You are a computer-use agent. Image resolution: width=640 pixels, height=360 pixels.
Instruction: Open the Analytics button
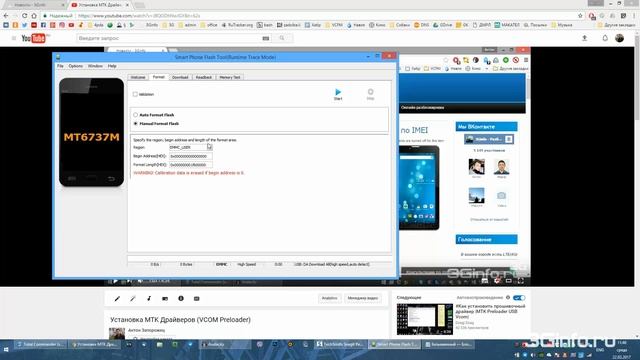coord(329,298)
